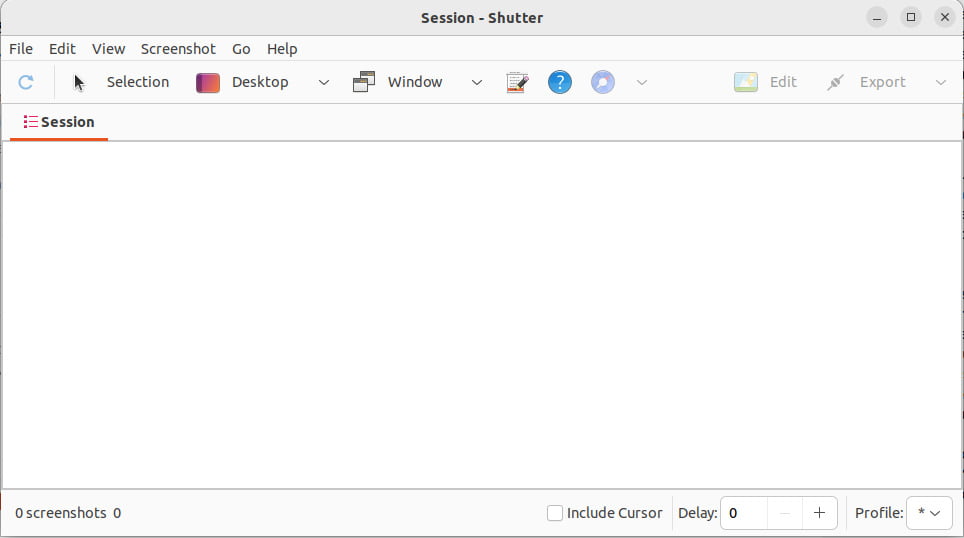Click the Redo last screenshot refresh icon

pyautogui.click(x=26, y=82)
